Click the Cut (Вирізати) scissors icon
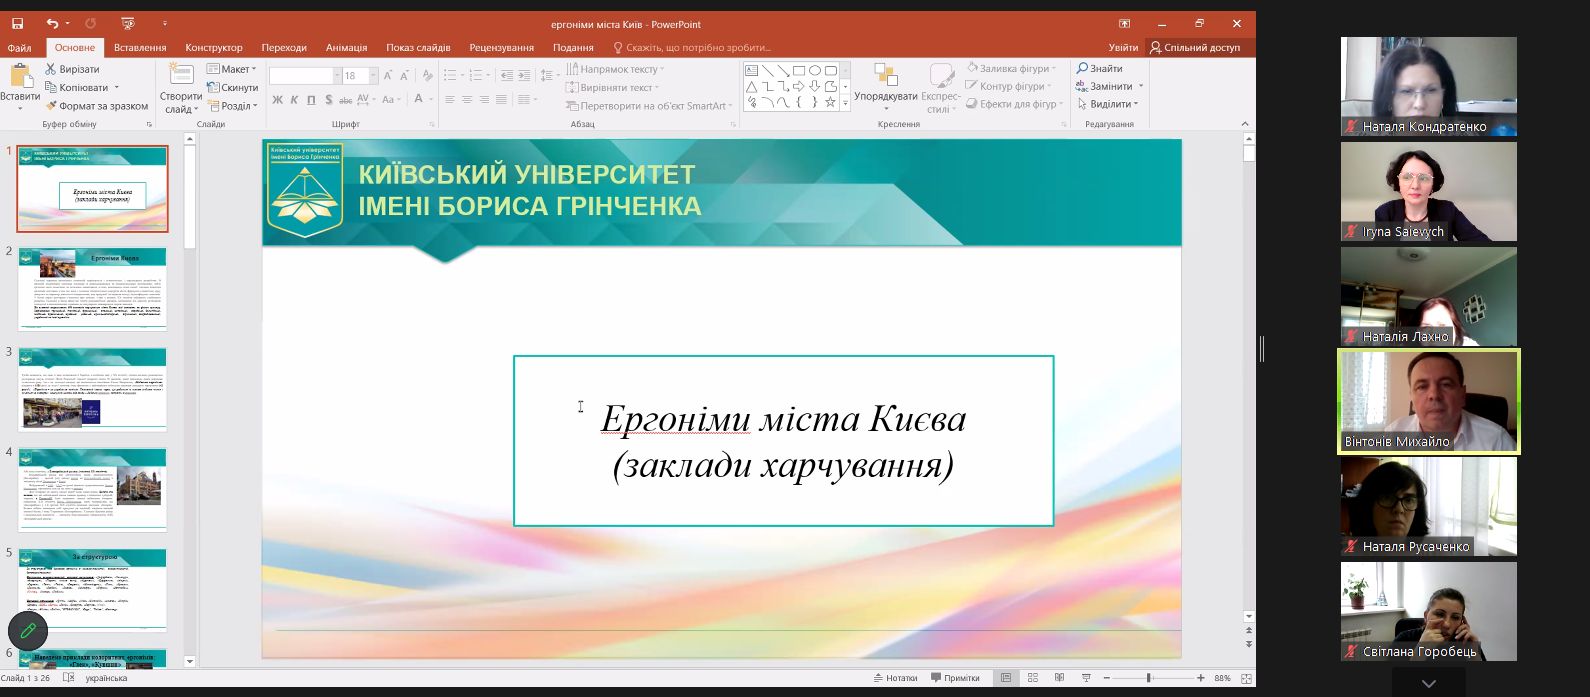 pos(52,69)
